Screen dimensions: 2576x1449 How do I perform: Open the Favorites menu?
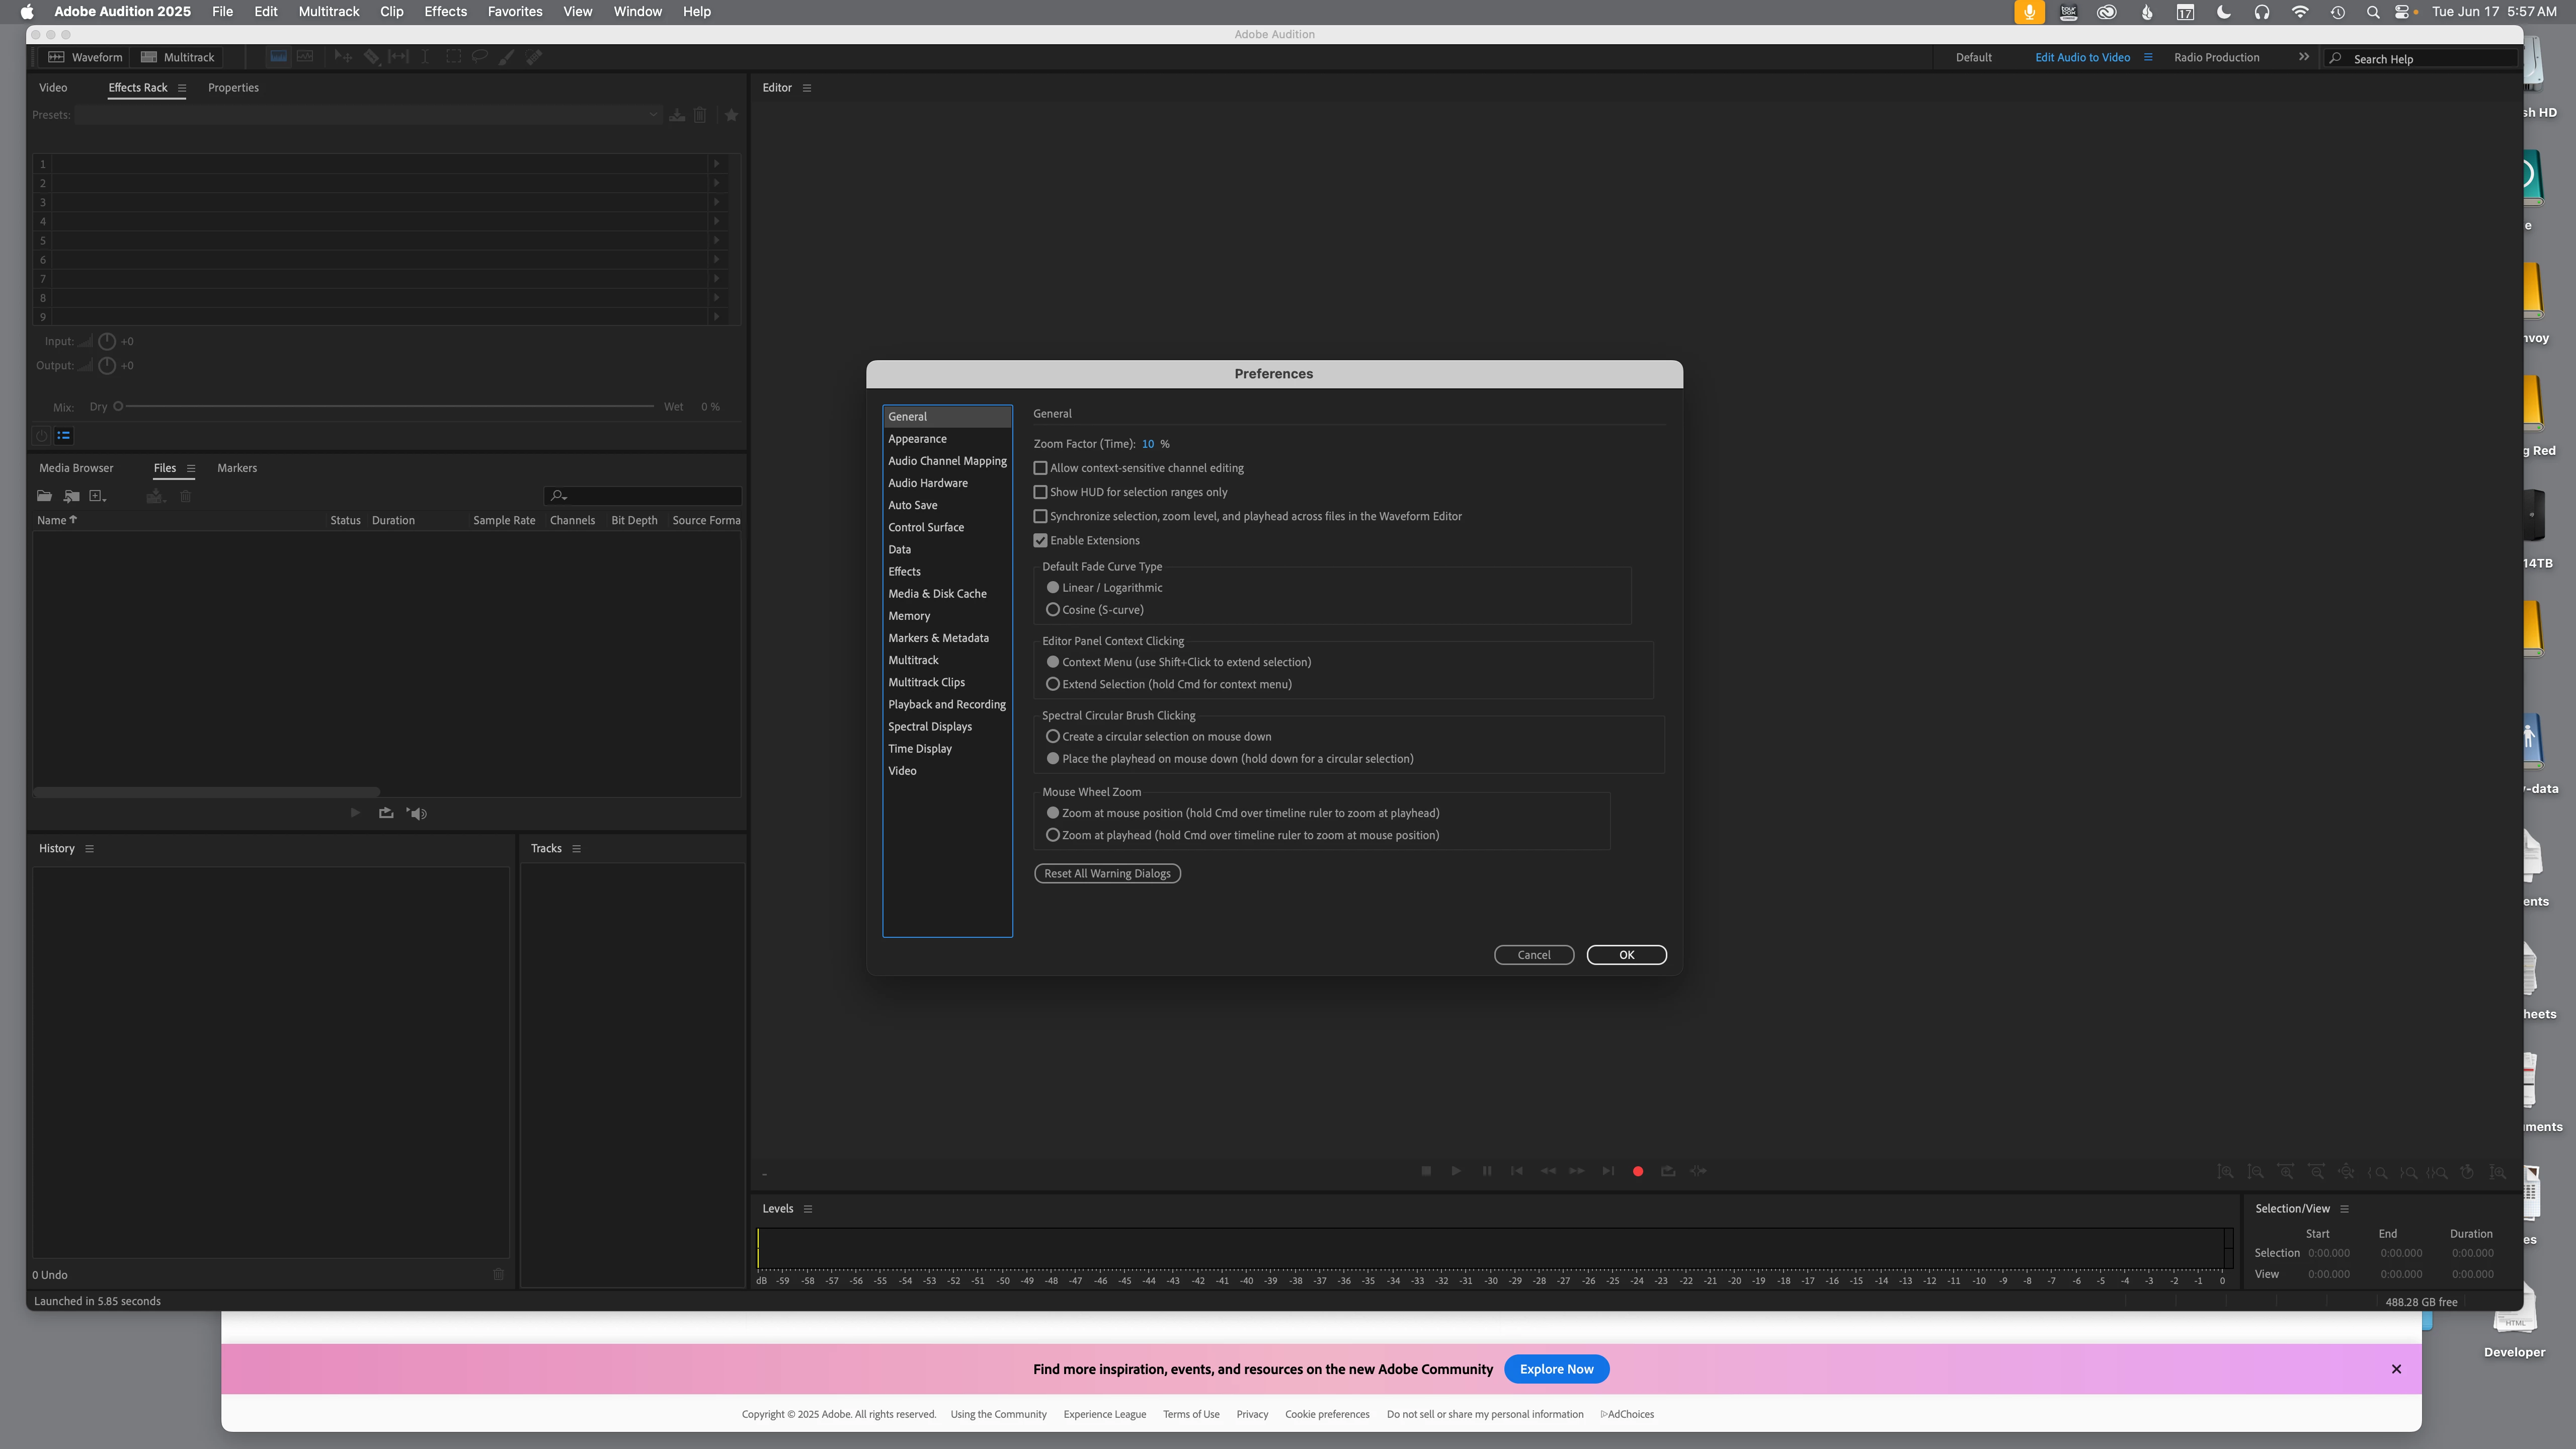514,12
